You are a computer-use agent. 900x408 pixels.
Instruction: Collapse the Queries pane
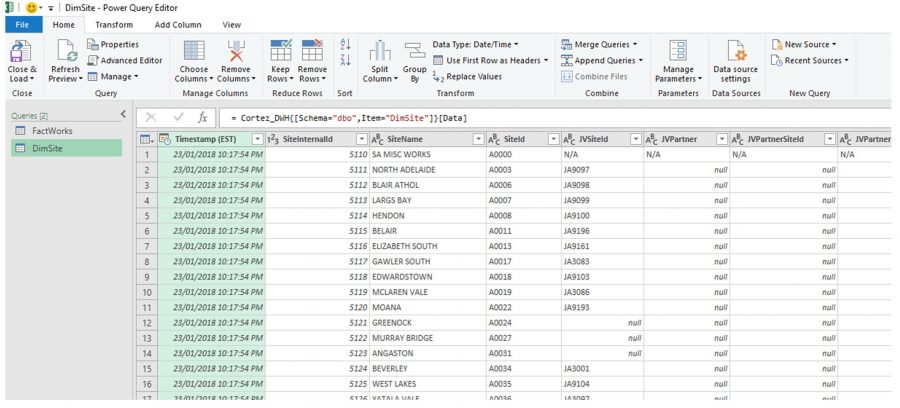(x=123, y=115)
